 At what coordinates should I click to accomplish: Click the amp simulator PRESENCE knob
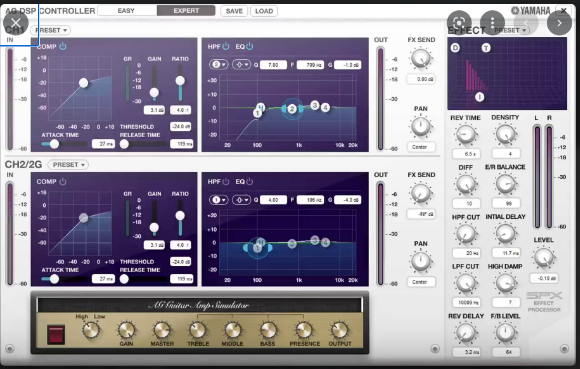pos(304,330)
